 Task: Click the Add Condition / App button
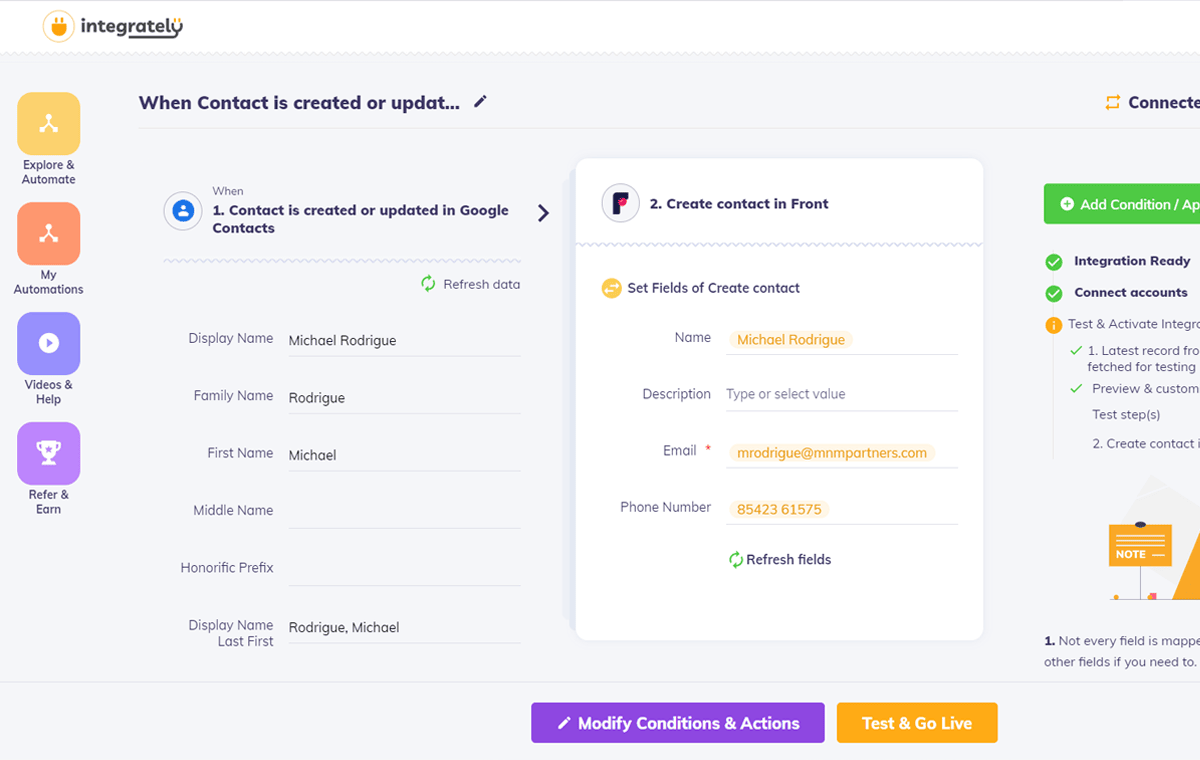pyautogui.click(x=1121, y=203)
